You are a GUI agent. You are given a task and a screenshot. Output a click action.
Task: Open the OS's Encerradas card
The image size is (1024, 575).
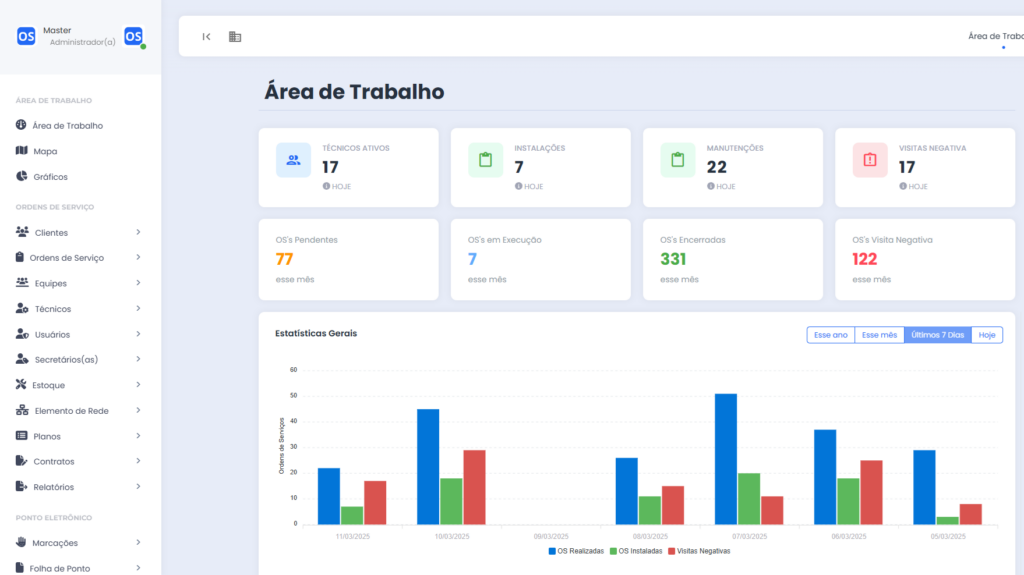732,260
